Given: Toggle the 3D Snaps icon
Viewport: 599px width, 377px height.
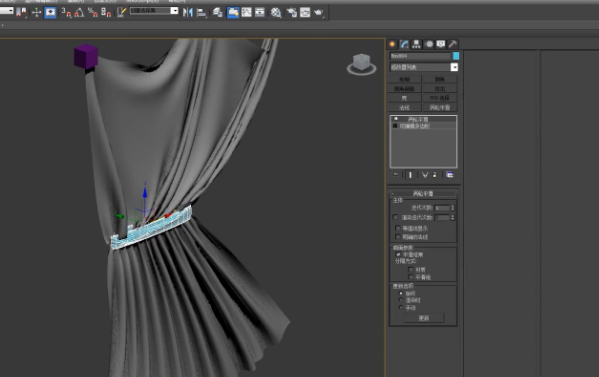Looking at the screenshot, I should click(66, 12).
